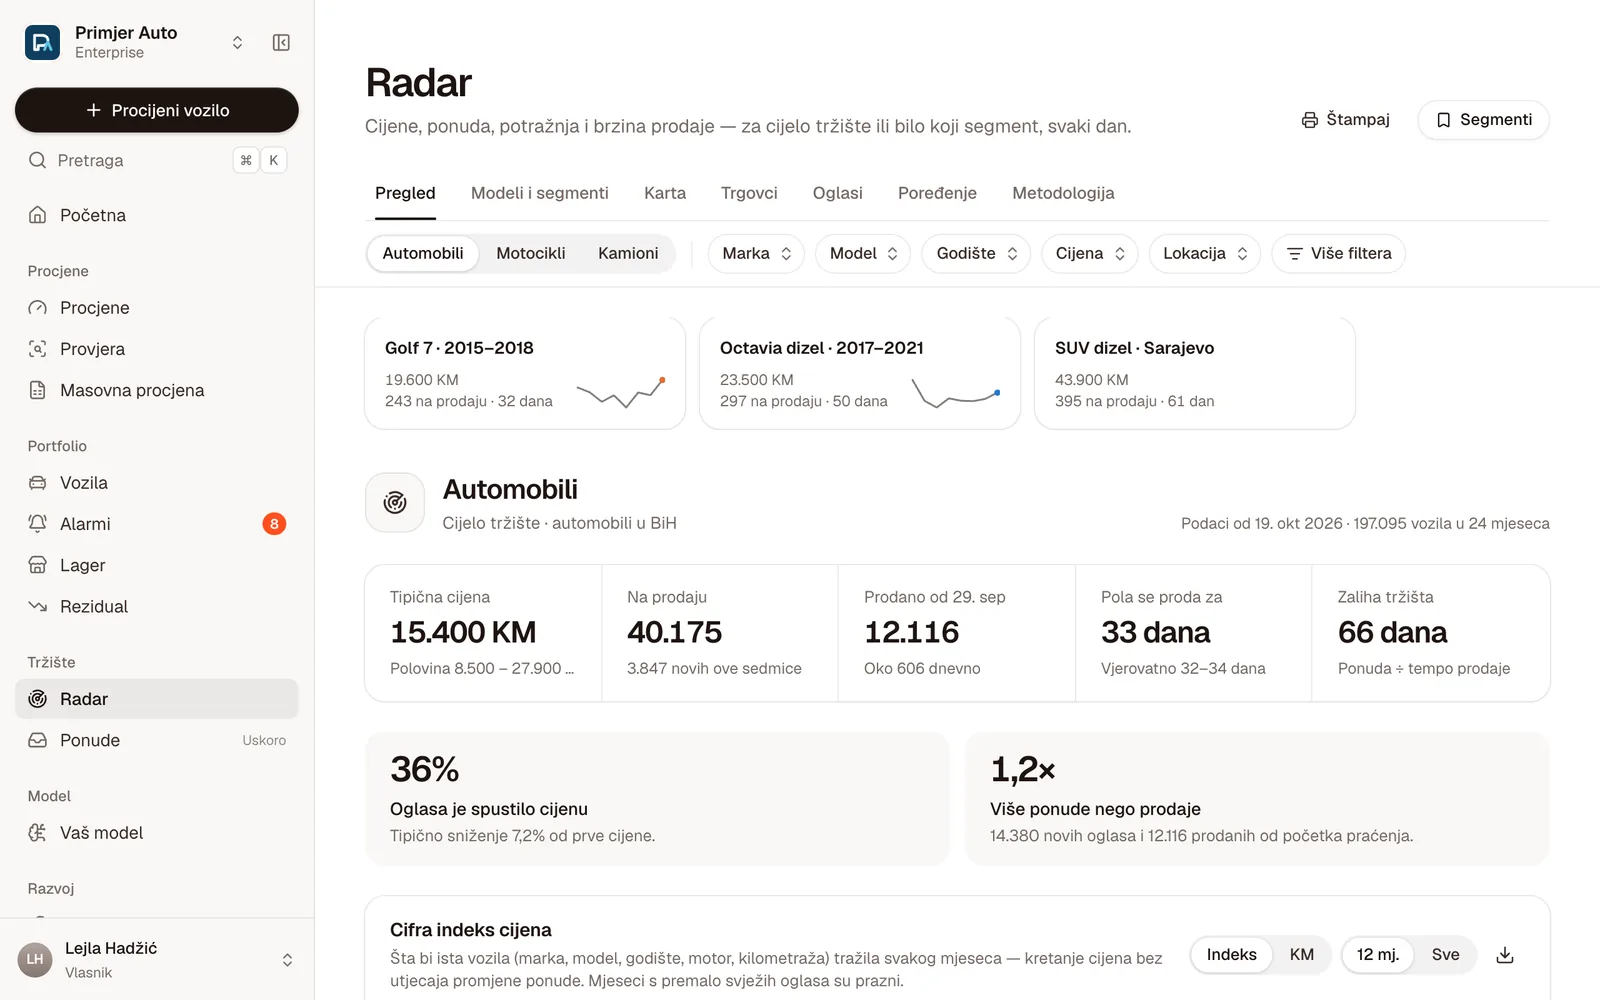Show chart values as Indeks
1600x1000 pixels.
tap(1231, 955)
